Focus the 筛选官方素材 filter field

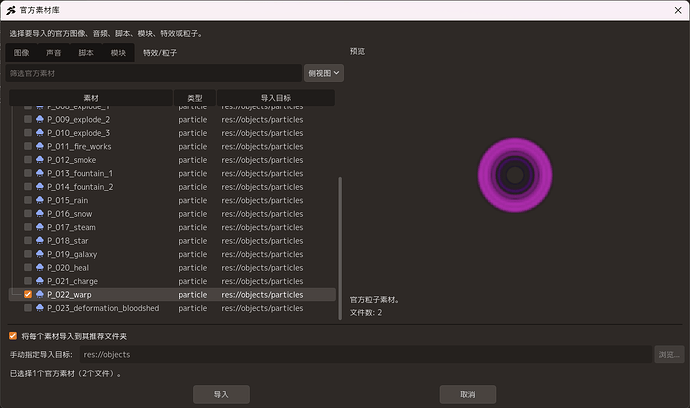154,73
